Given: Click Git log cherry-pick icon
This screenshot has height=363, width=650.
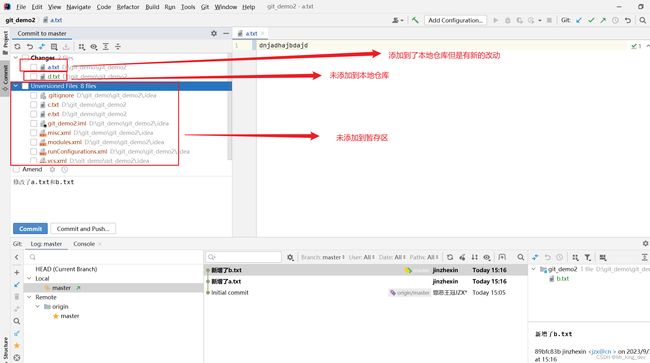Looking at the screenshot, I should 462,257.
